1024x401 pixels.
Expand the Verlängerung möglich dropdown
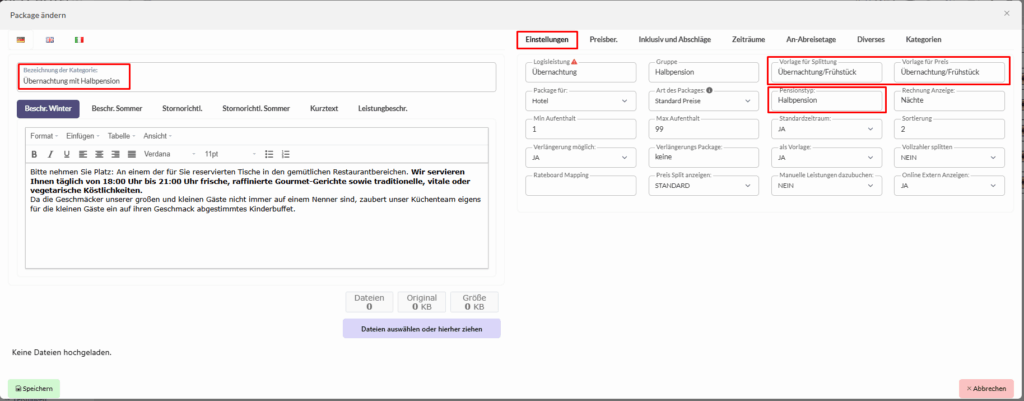coord(580,158)
